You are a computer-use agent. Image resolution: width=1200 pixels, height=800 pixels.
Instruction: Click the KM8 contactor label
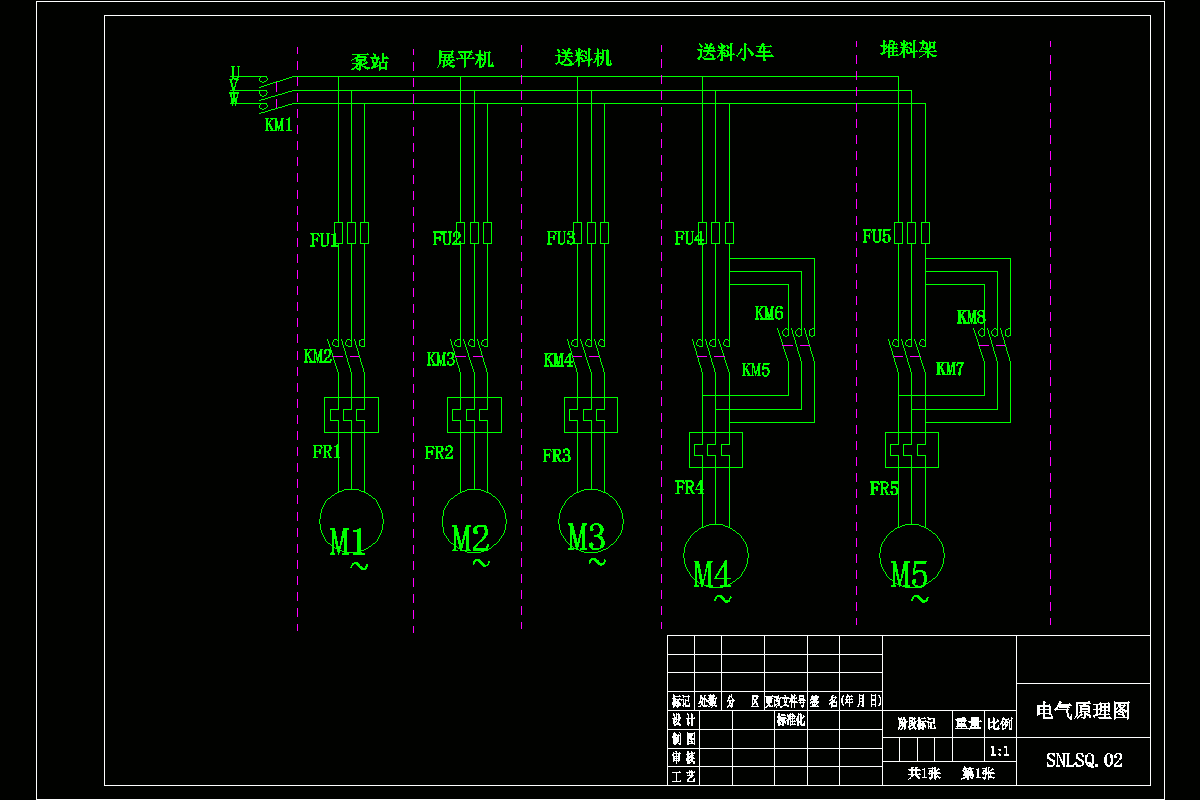click(971, 317)
